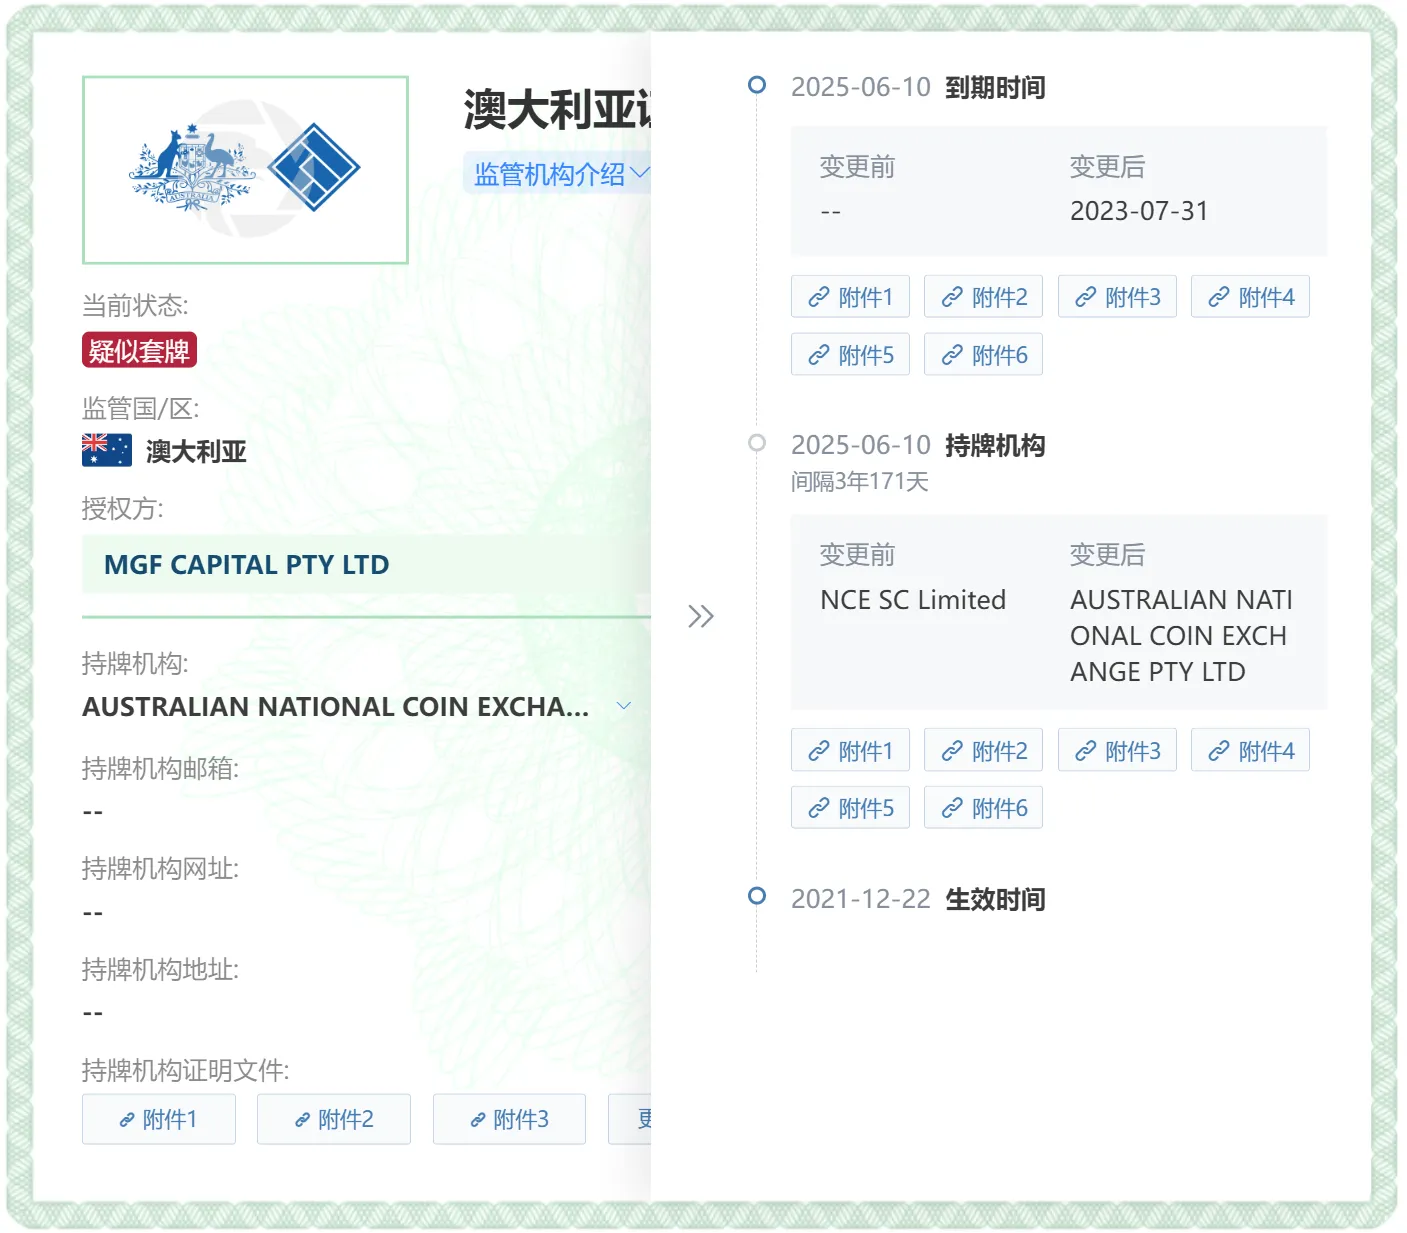The image size is (1407, 1233).
Task: Select the AUSTRALIAN NATIONAL COIN EXCHANGE PTY LTD new value
Action: pos(1181,636)
